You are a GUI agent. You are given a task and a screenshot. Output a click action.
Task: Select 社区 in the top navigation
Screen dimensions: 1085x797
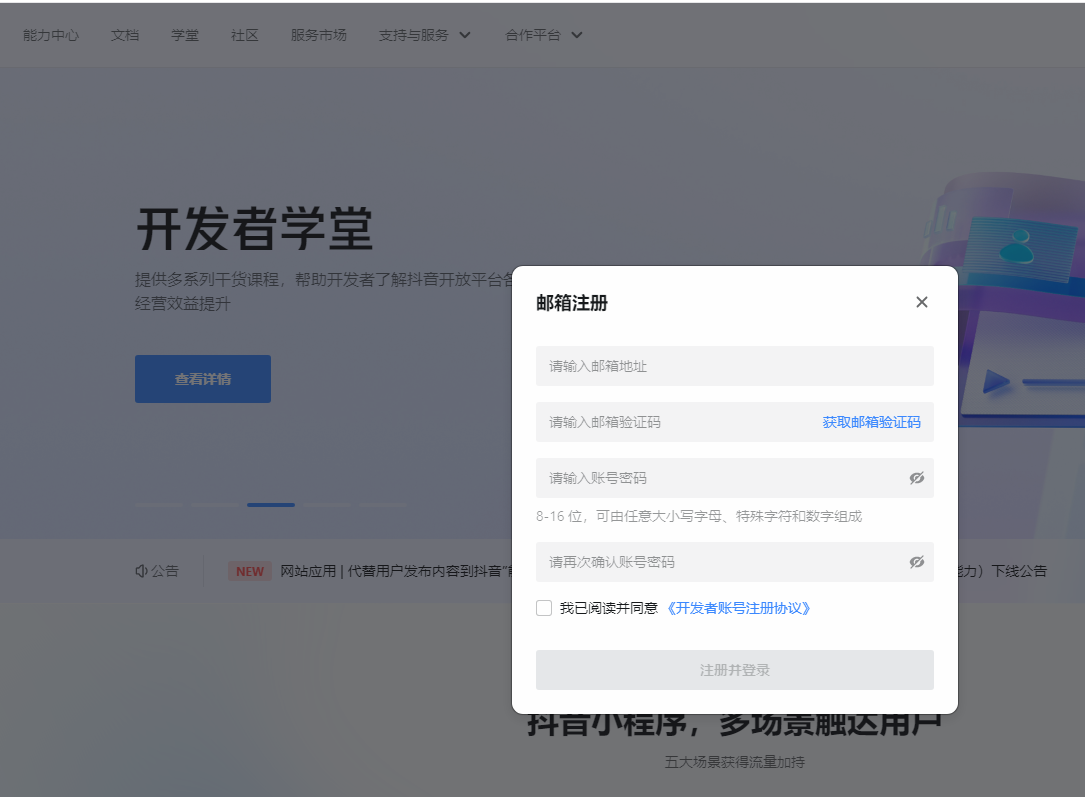coord(245,35)
